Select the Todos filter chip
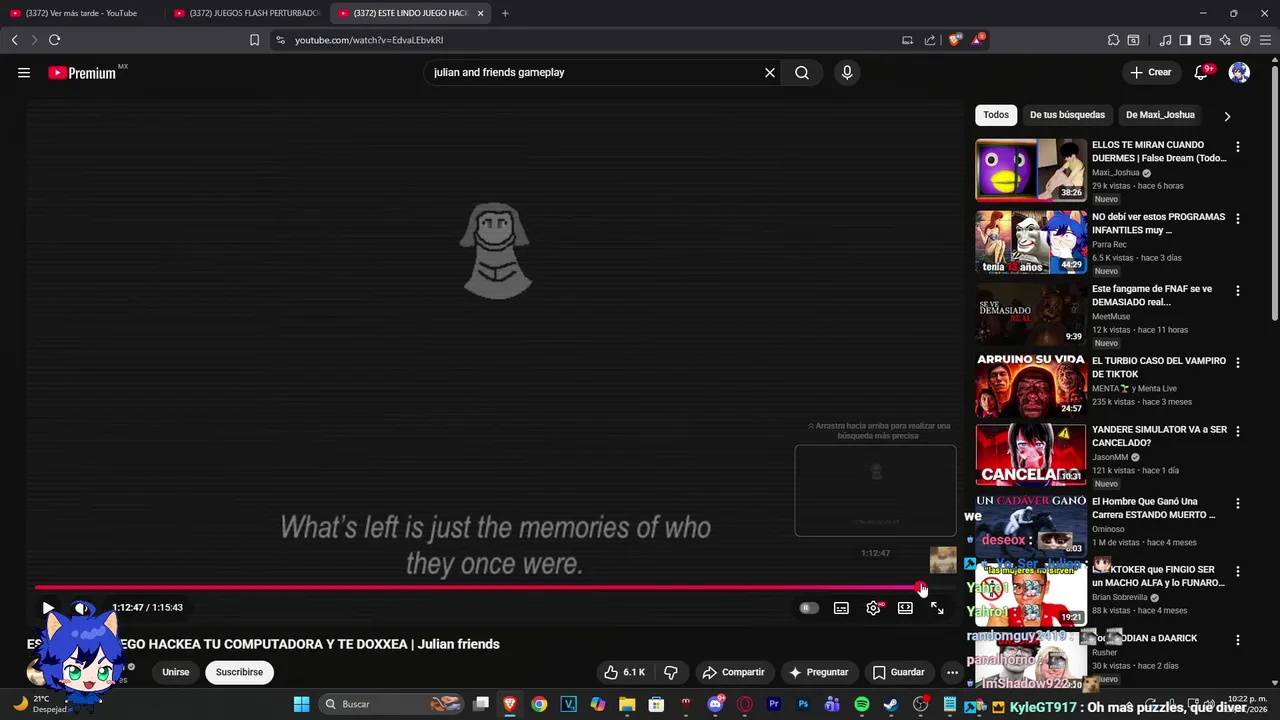Image resolution: width=1280 pixels, height=720 pixels. pos(996,115)
